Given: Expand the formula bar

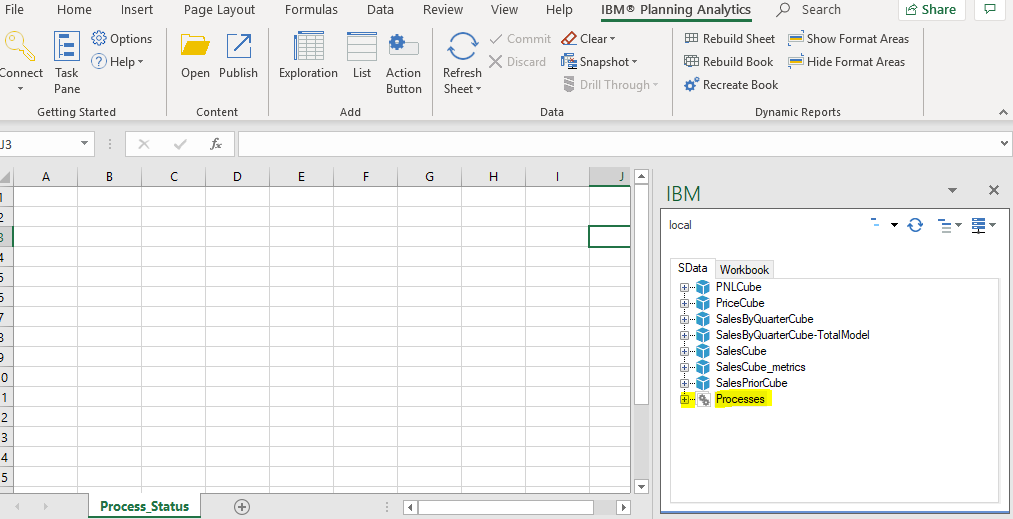Looking at the screenshot, I should coord(1005,143).
